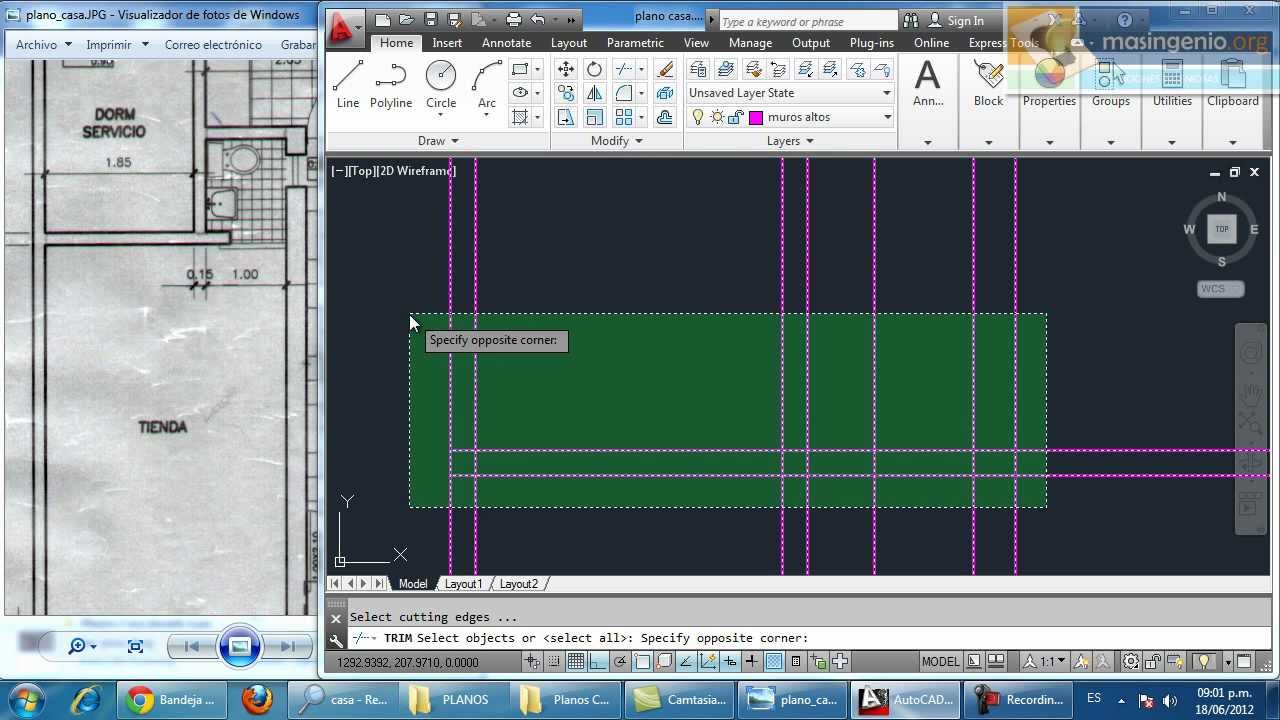
Task: Open the 'muros altos' layer dropdown
Action: [886, 117]
